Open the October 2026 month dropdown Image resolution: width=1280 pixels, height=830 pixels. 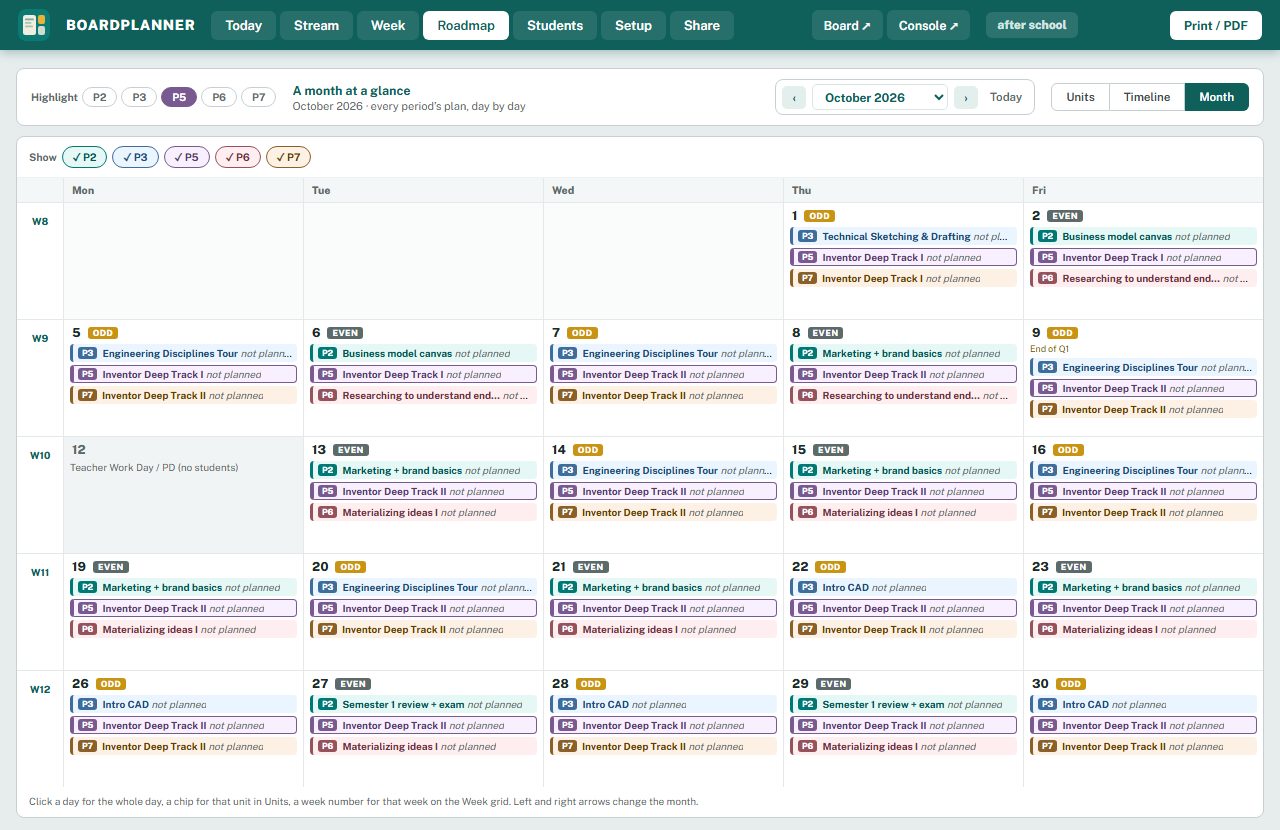[880, 97]
